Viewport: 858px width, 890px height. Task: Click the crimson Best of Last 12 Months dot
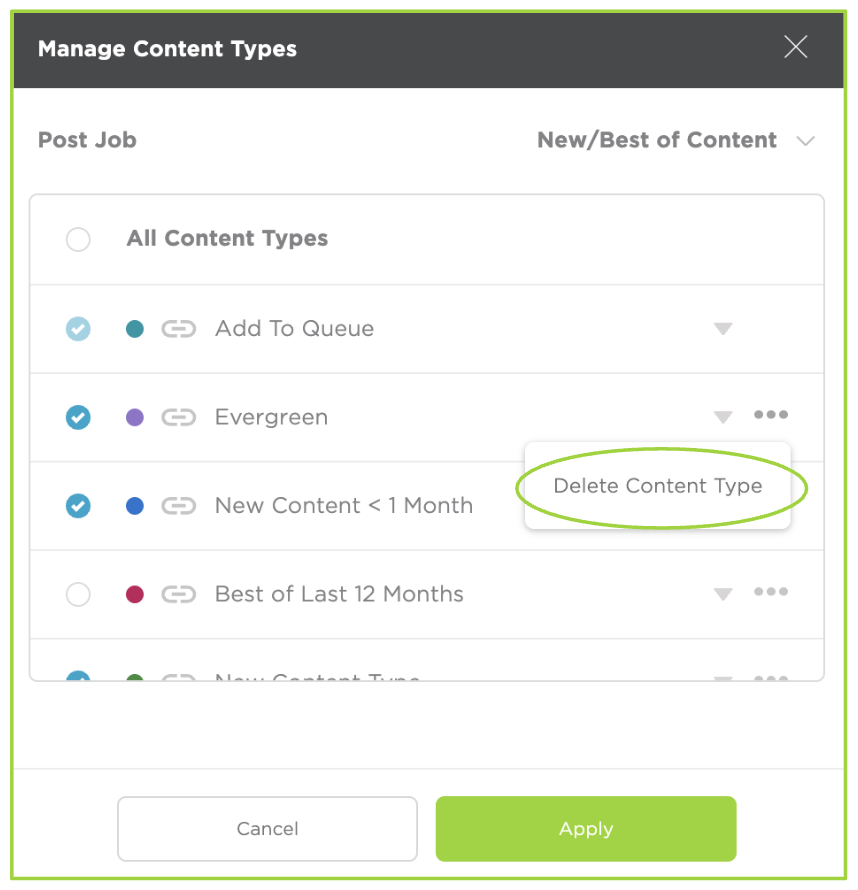[x=134, y=594]
